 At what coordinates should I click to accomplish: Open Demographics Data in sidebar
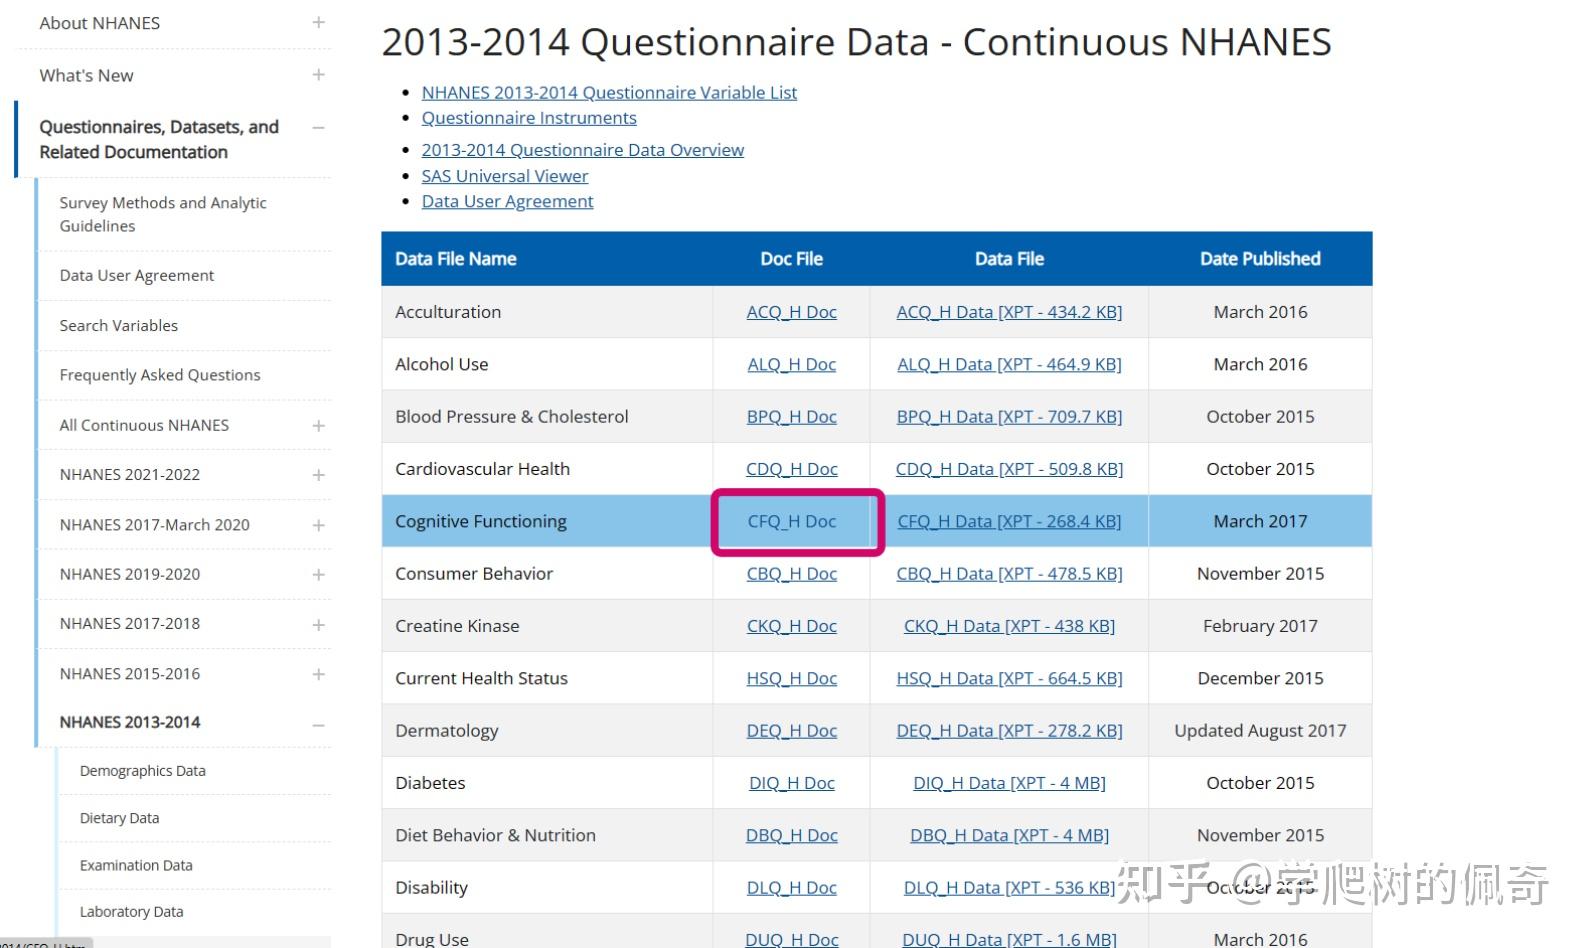click(x=142, y=771)
